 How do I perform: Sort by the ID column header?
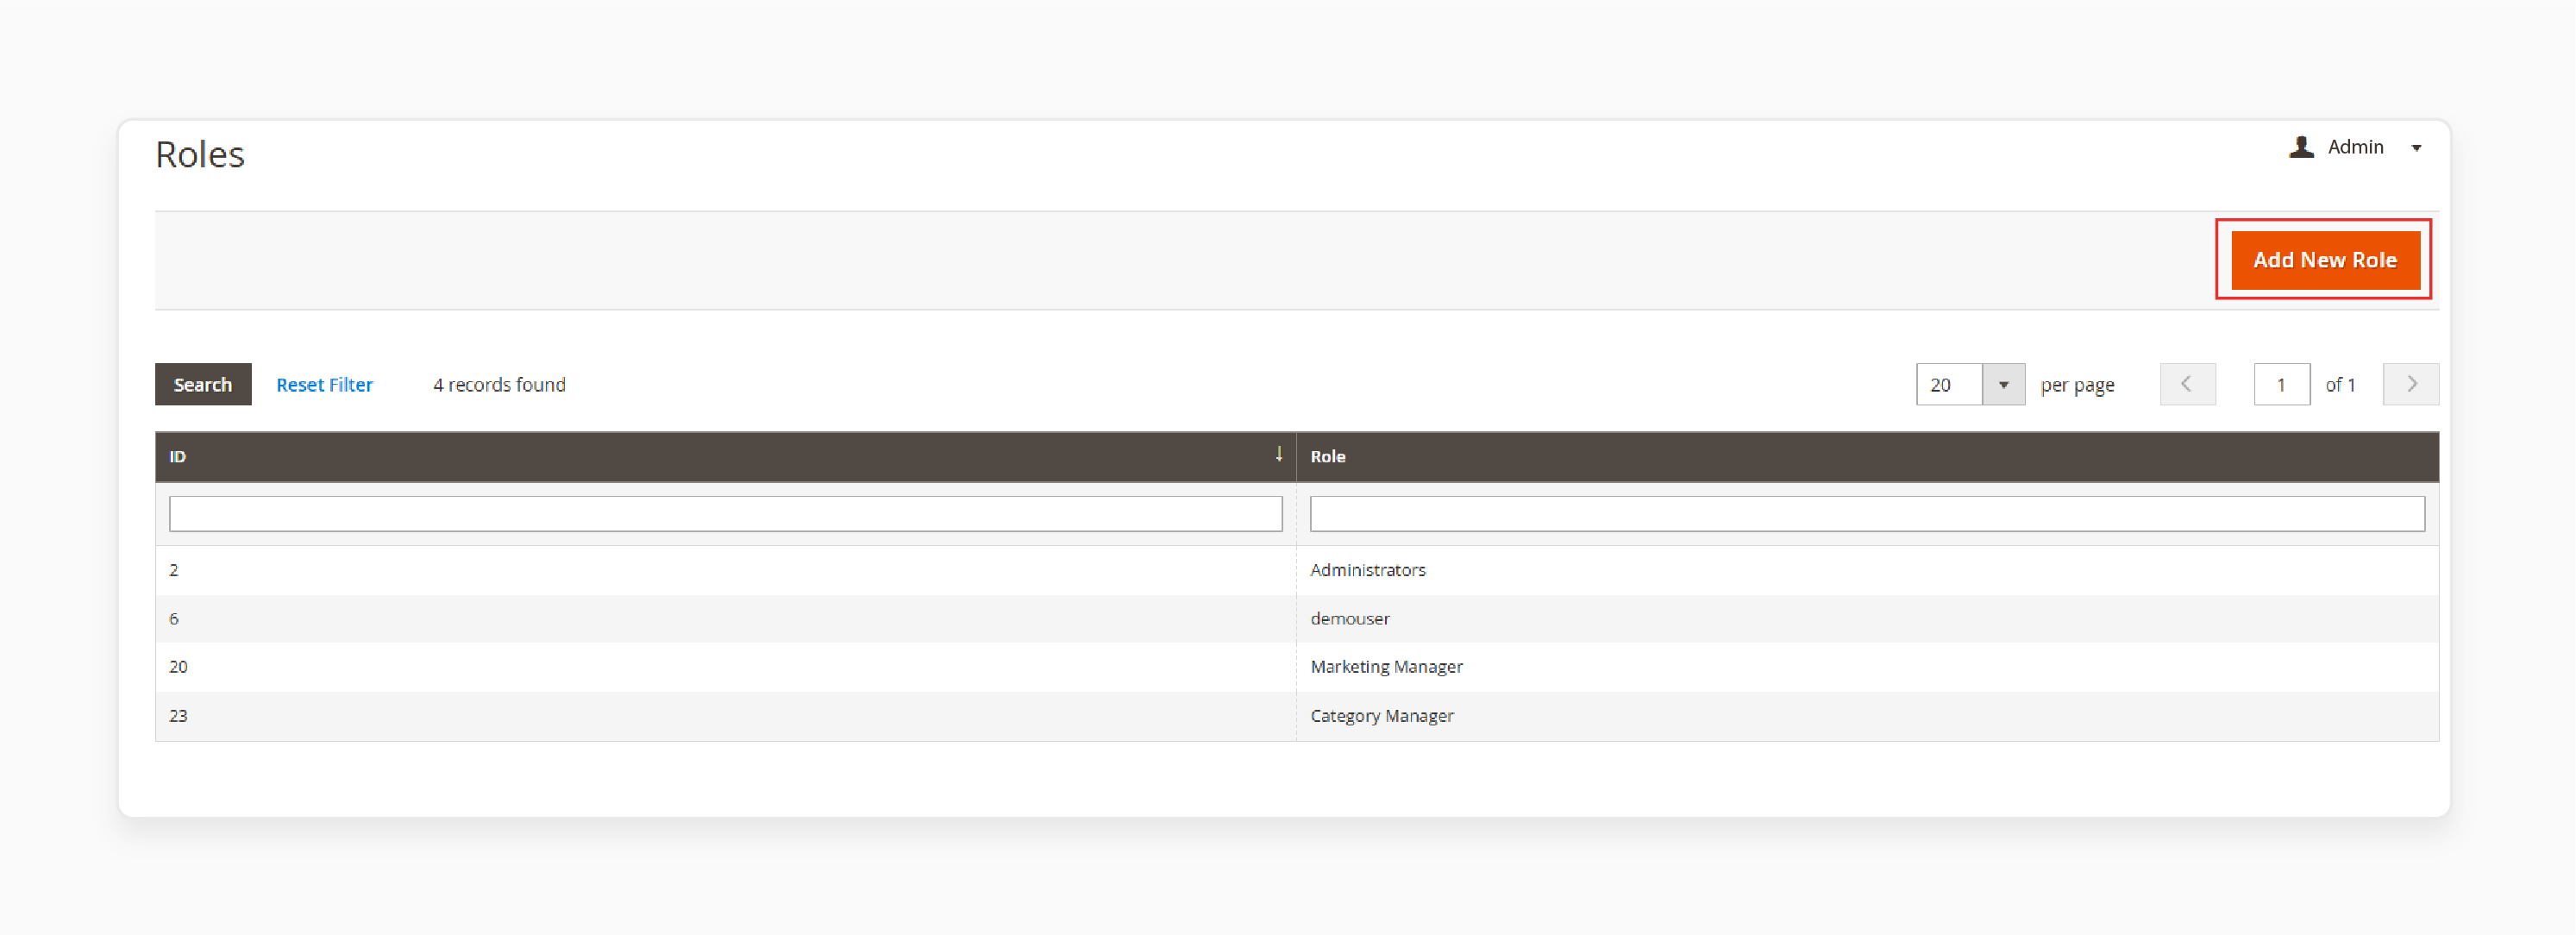tap(725, 457)
